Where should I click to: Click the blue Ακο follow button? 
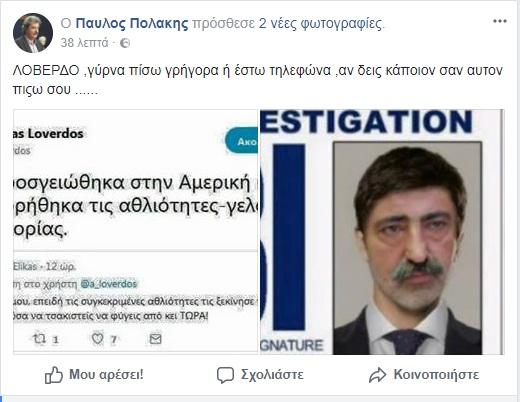[242, 141]
